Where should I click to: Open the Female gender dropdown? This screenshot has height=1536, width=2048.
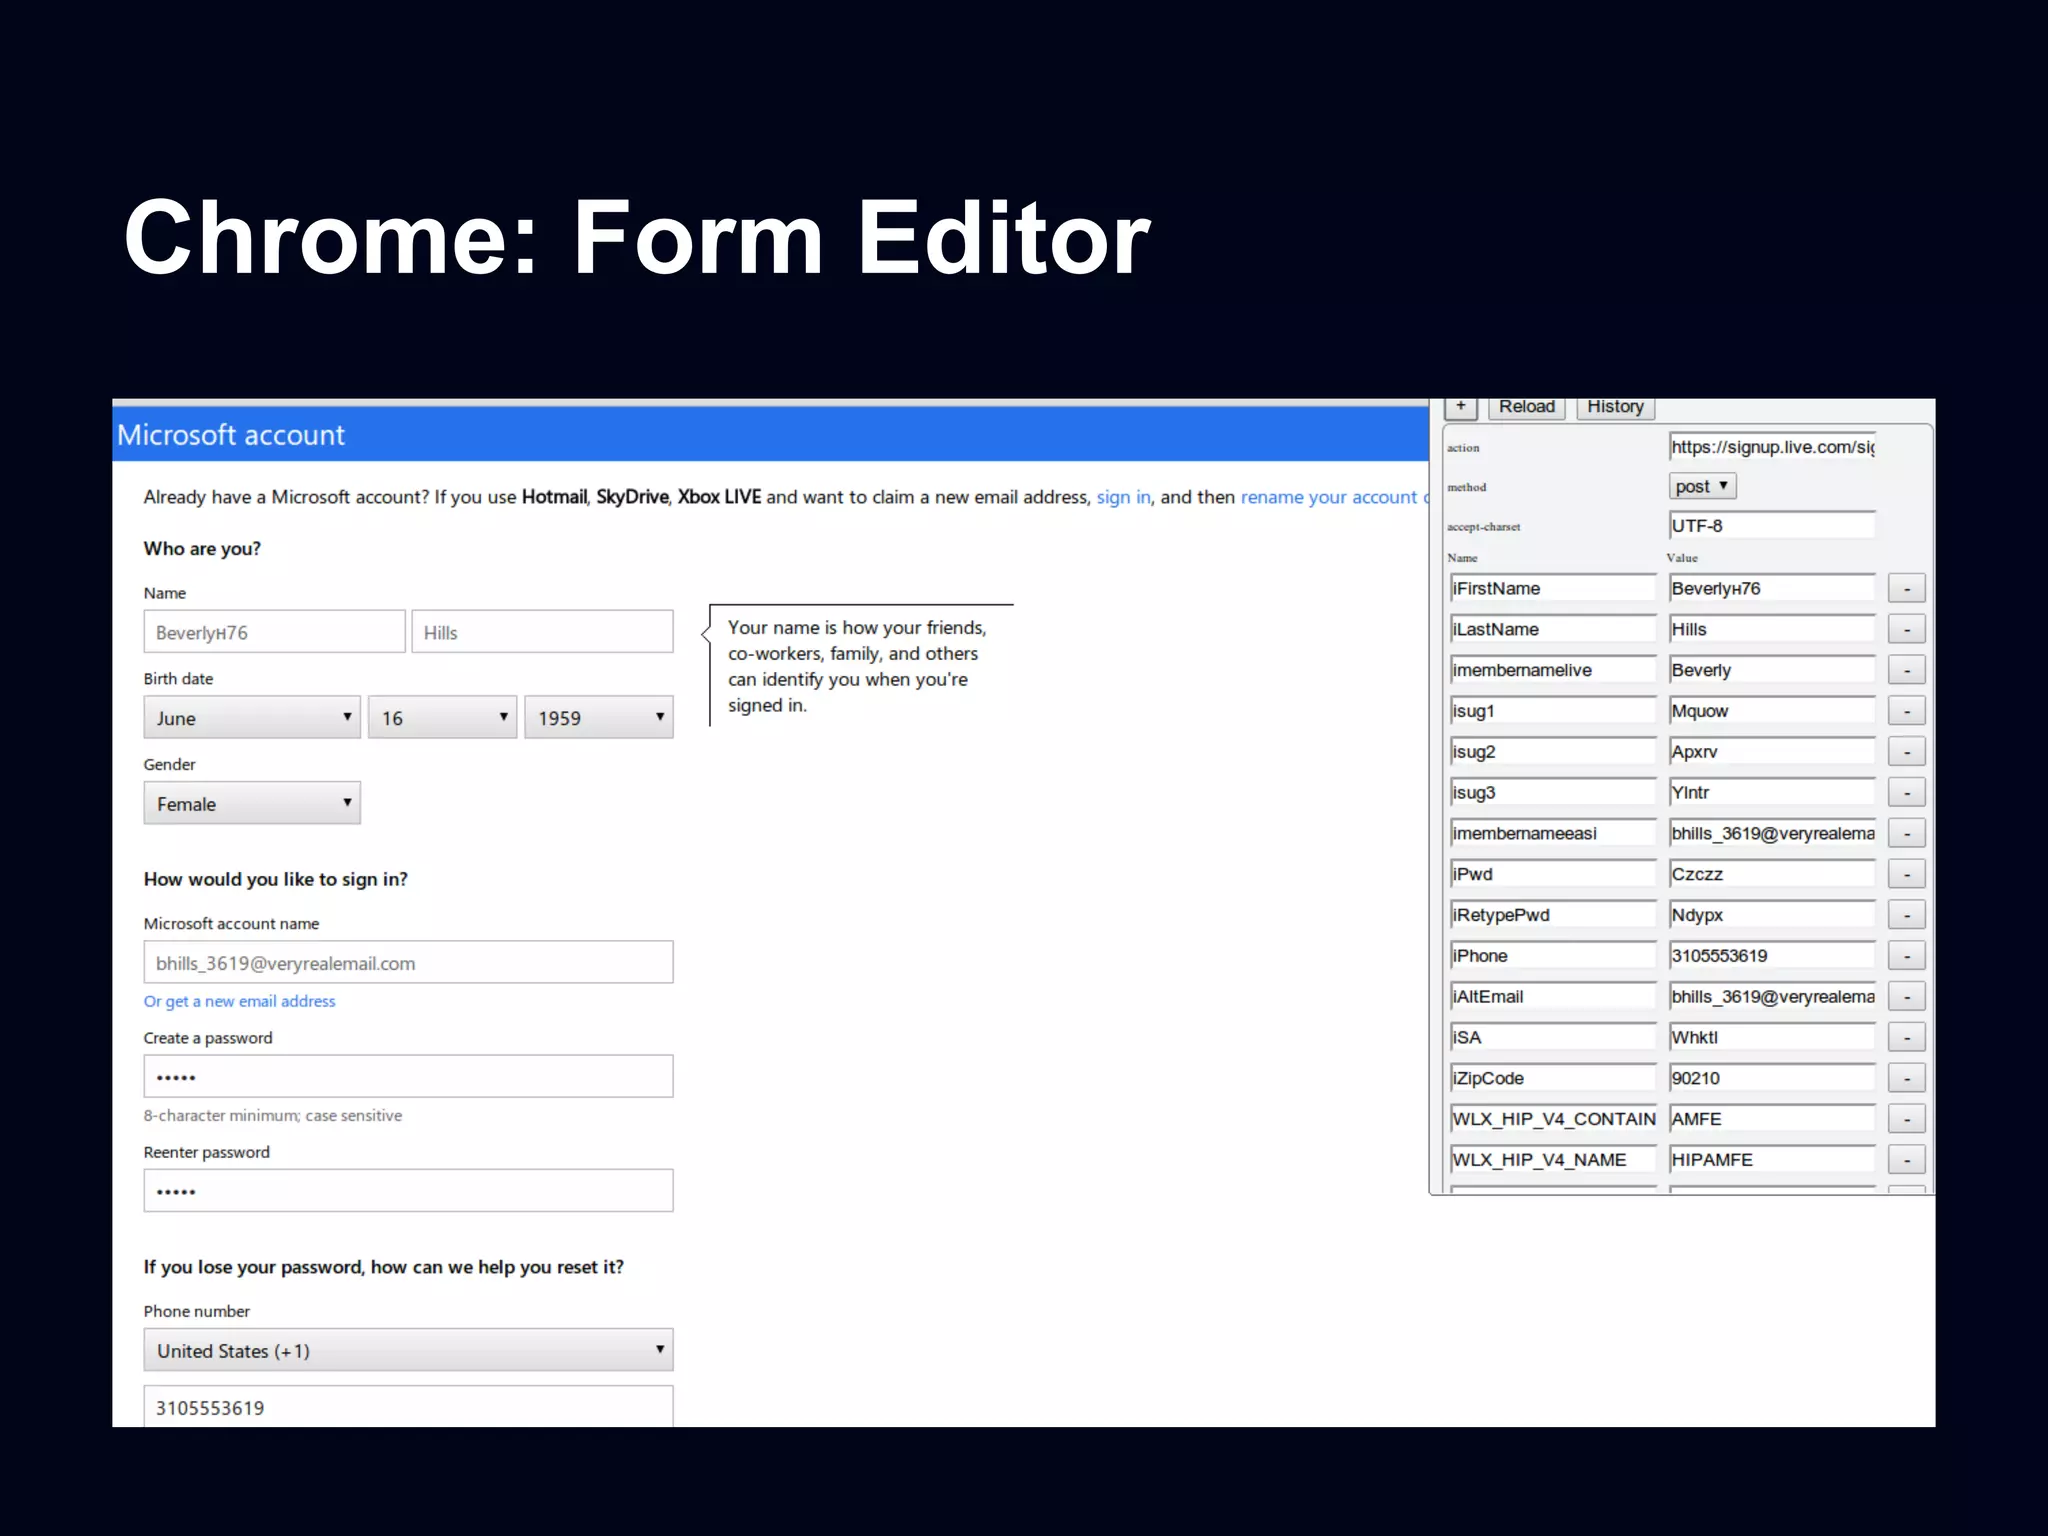click(252, 803)
